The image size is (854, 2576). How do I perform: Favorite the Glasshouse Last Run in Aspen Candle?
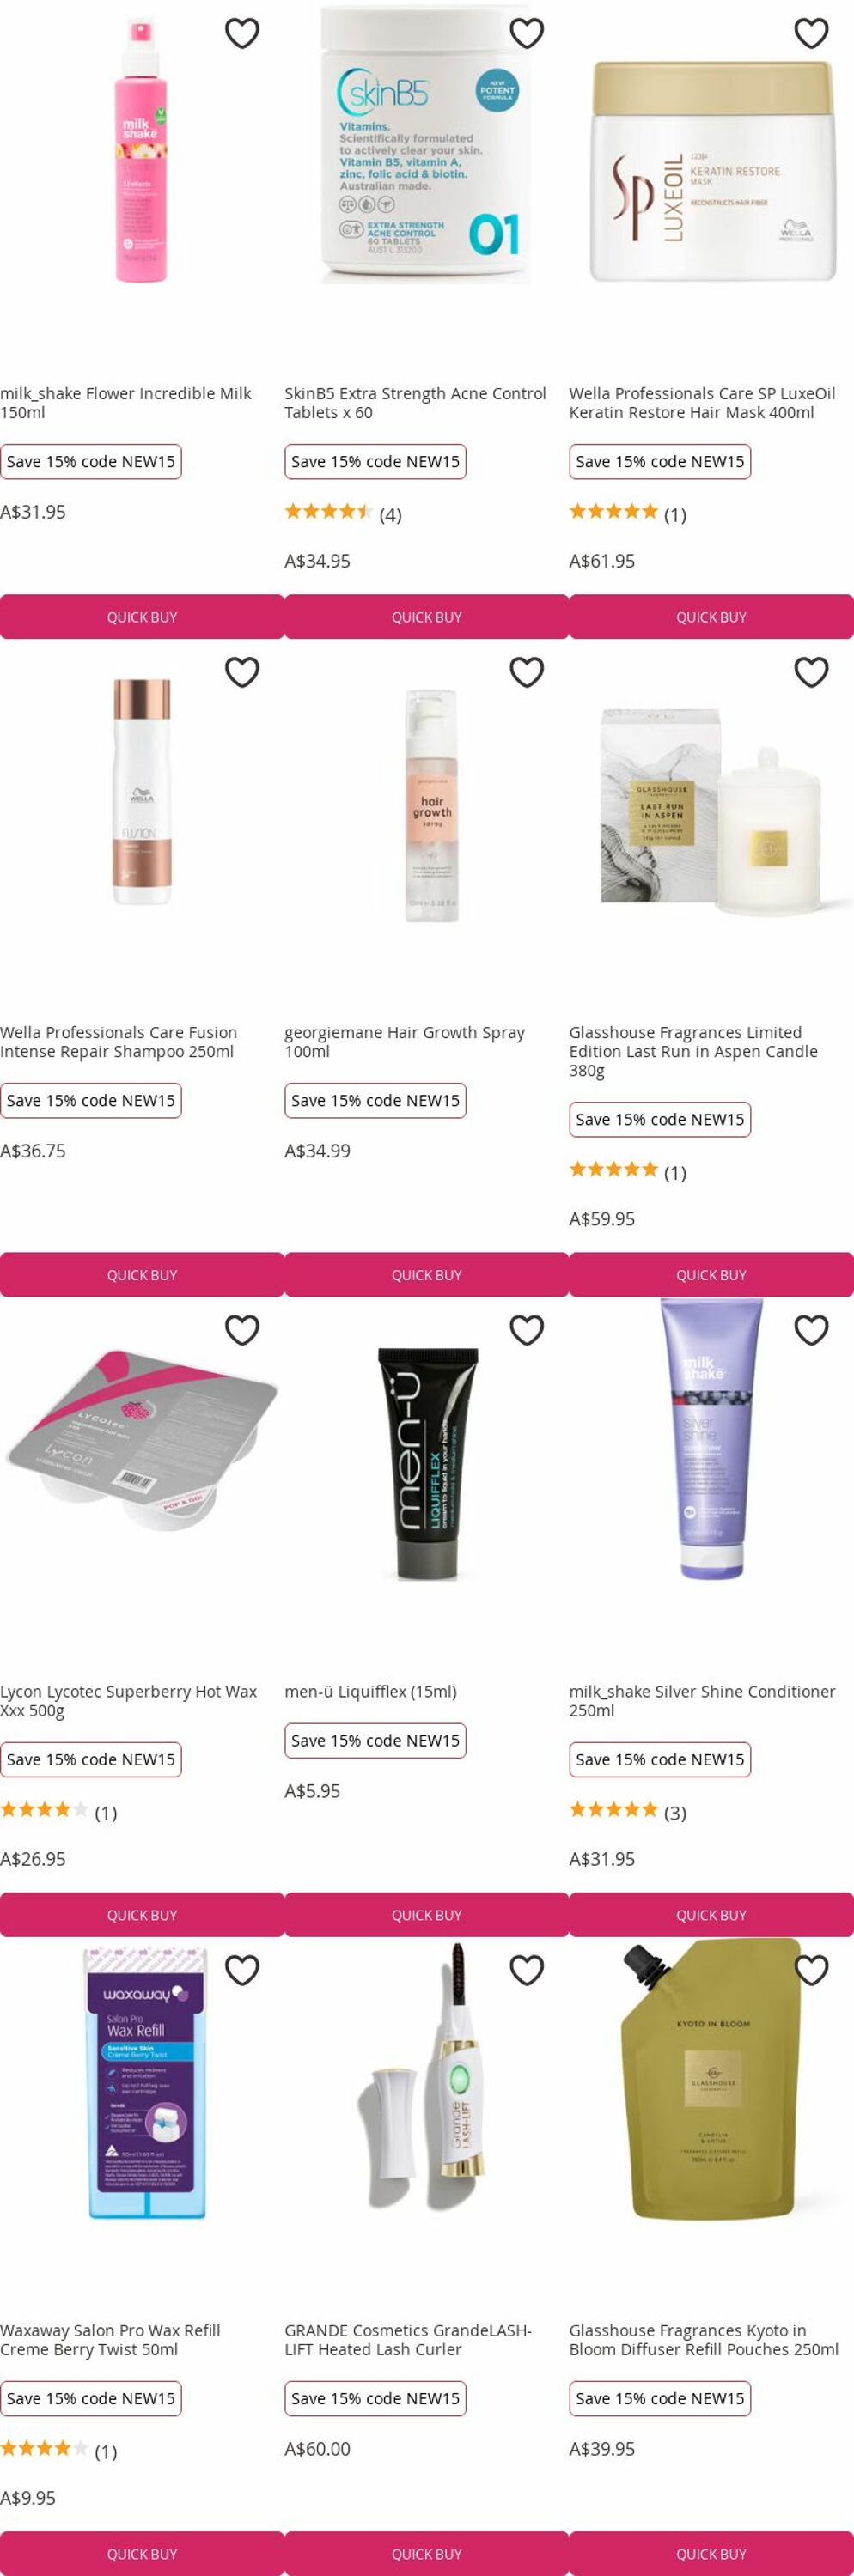[x=811, y=672]
